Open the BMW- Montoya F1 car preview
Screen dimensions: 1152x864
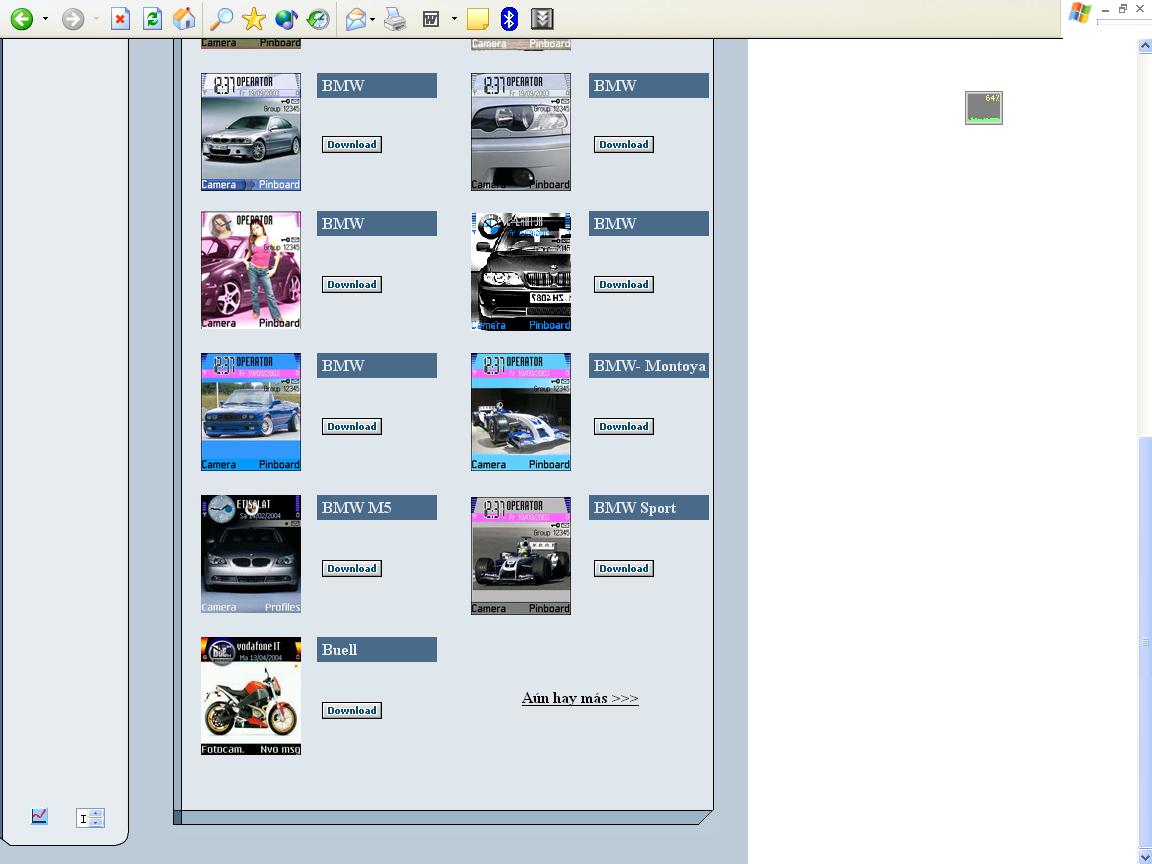point(521,412)
